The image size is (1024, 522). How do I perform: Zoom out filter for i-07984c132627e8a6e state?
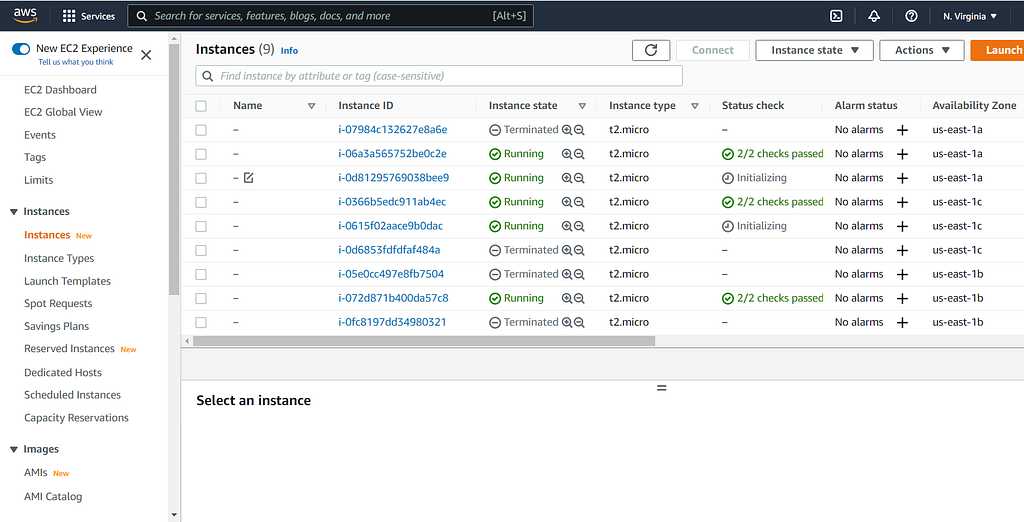point(579,130)
